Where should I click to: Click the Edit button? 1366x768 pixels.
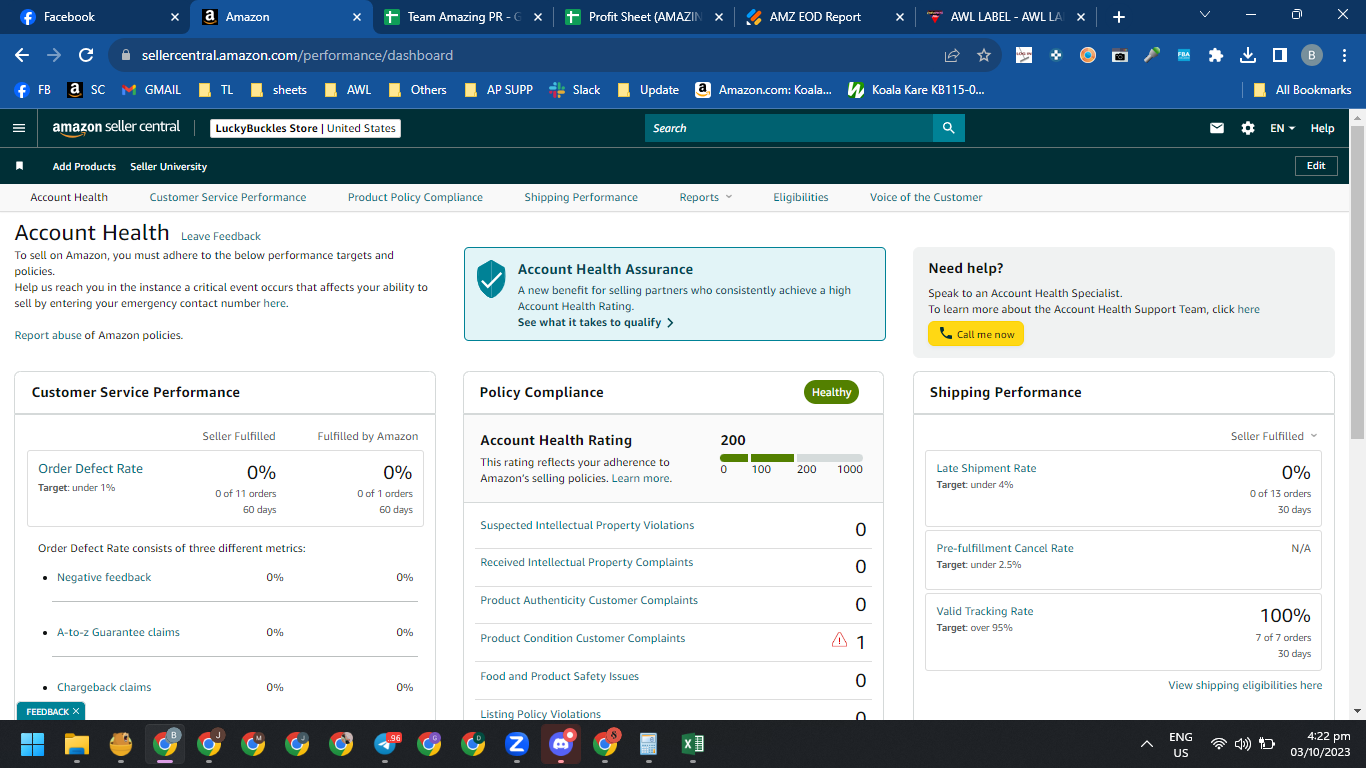click(x=1316, y=166)
